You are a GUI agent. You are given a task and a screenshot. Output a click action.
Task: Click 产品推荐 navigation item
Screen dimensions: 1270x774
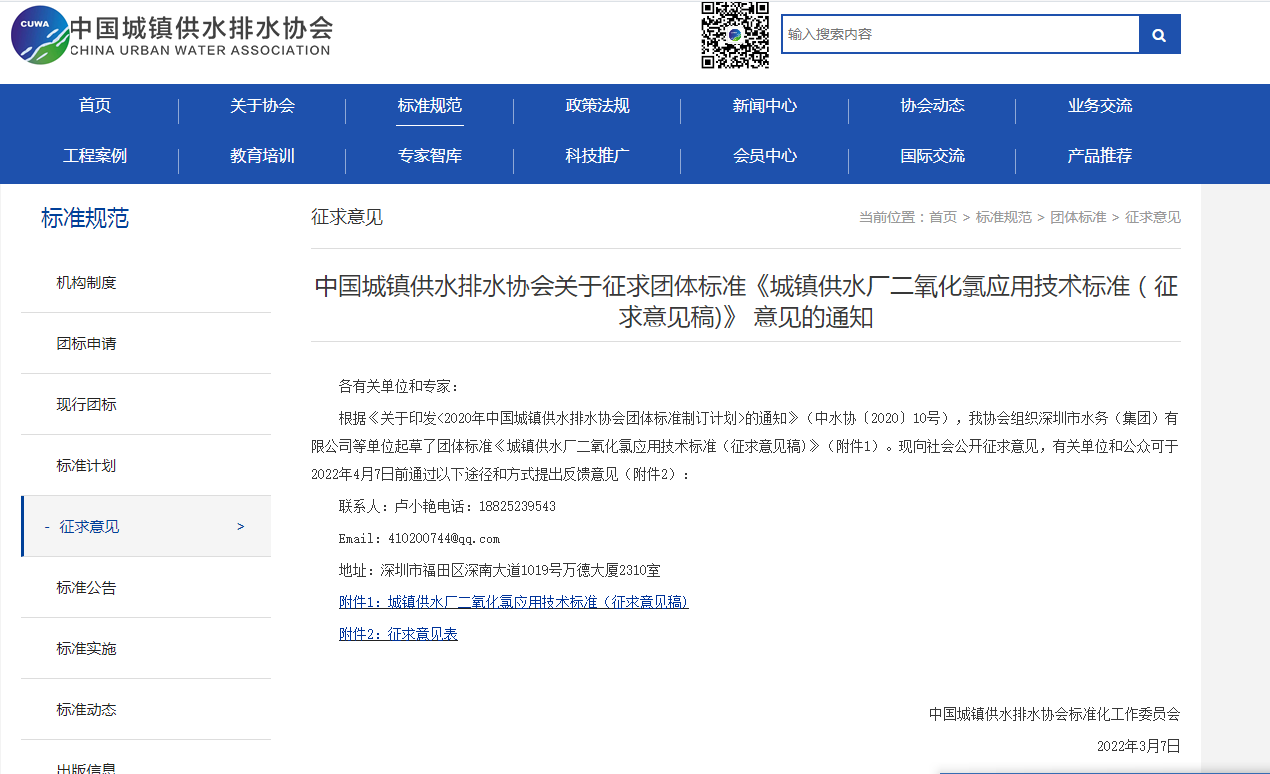click(1099, 156)
